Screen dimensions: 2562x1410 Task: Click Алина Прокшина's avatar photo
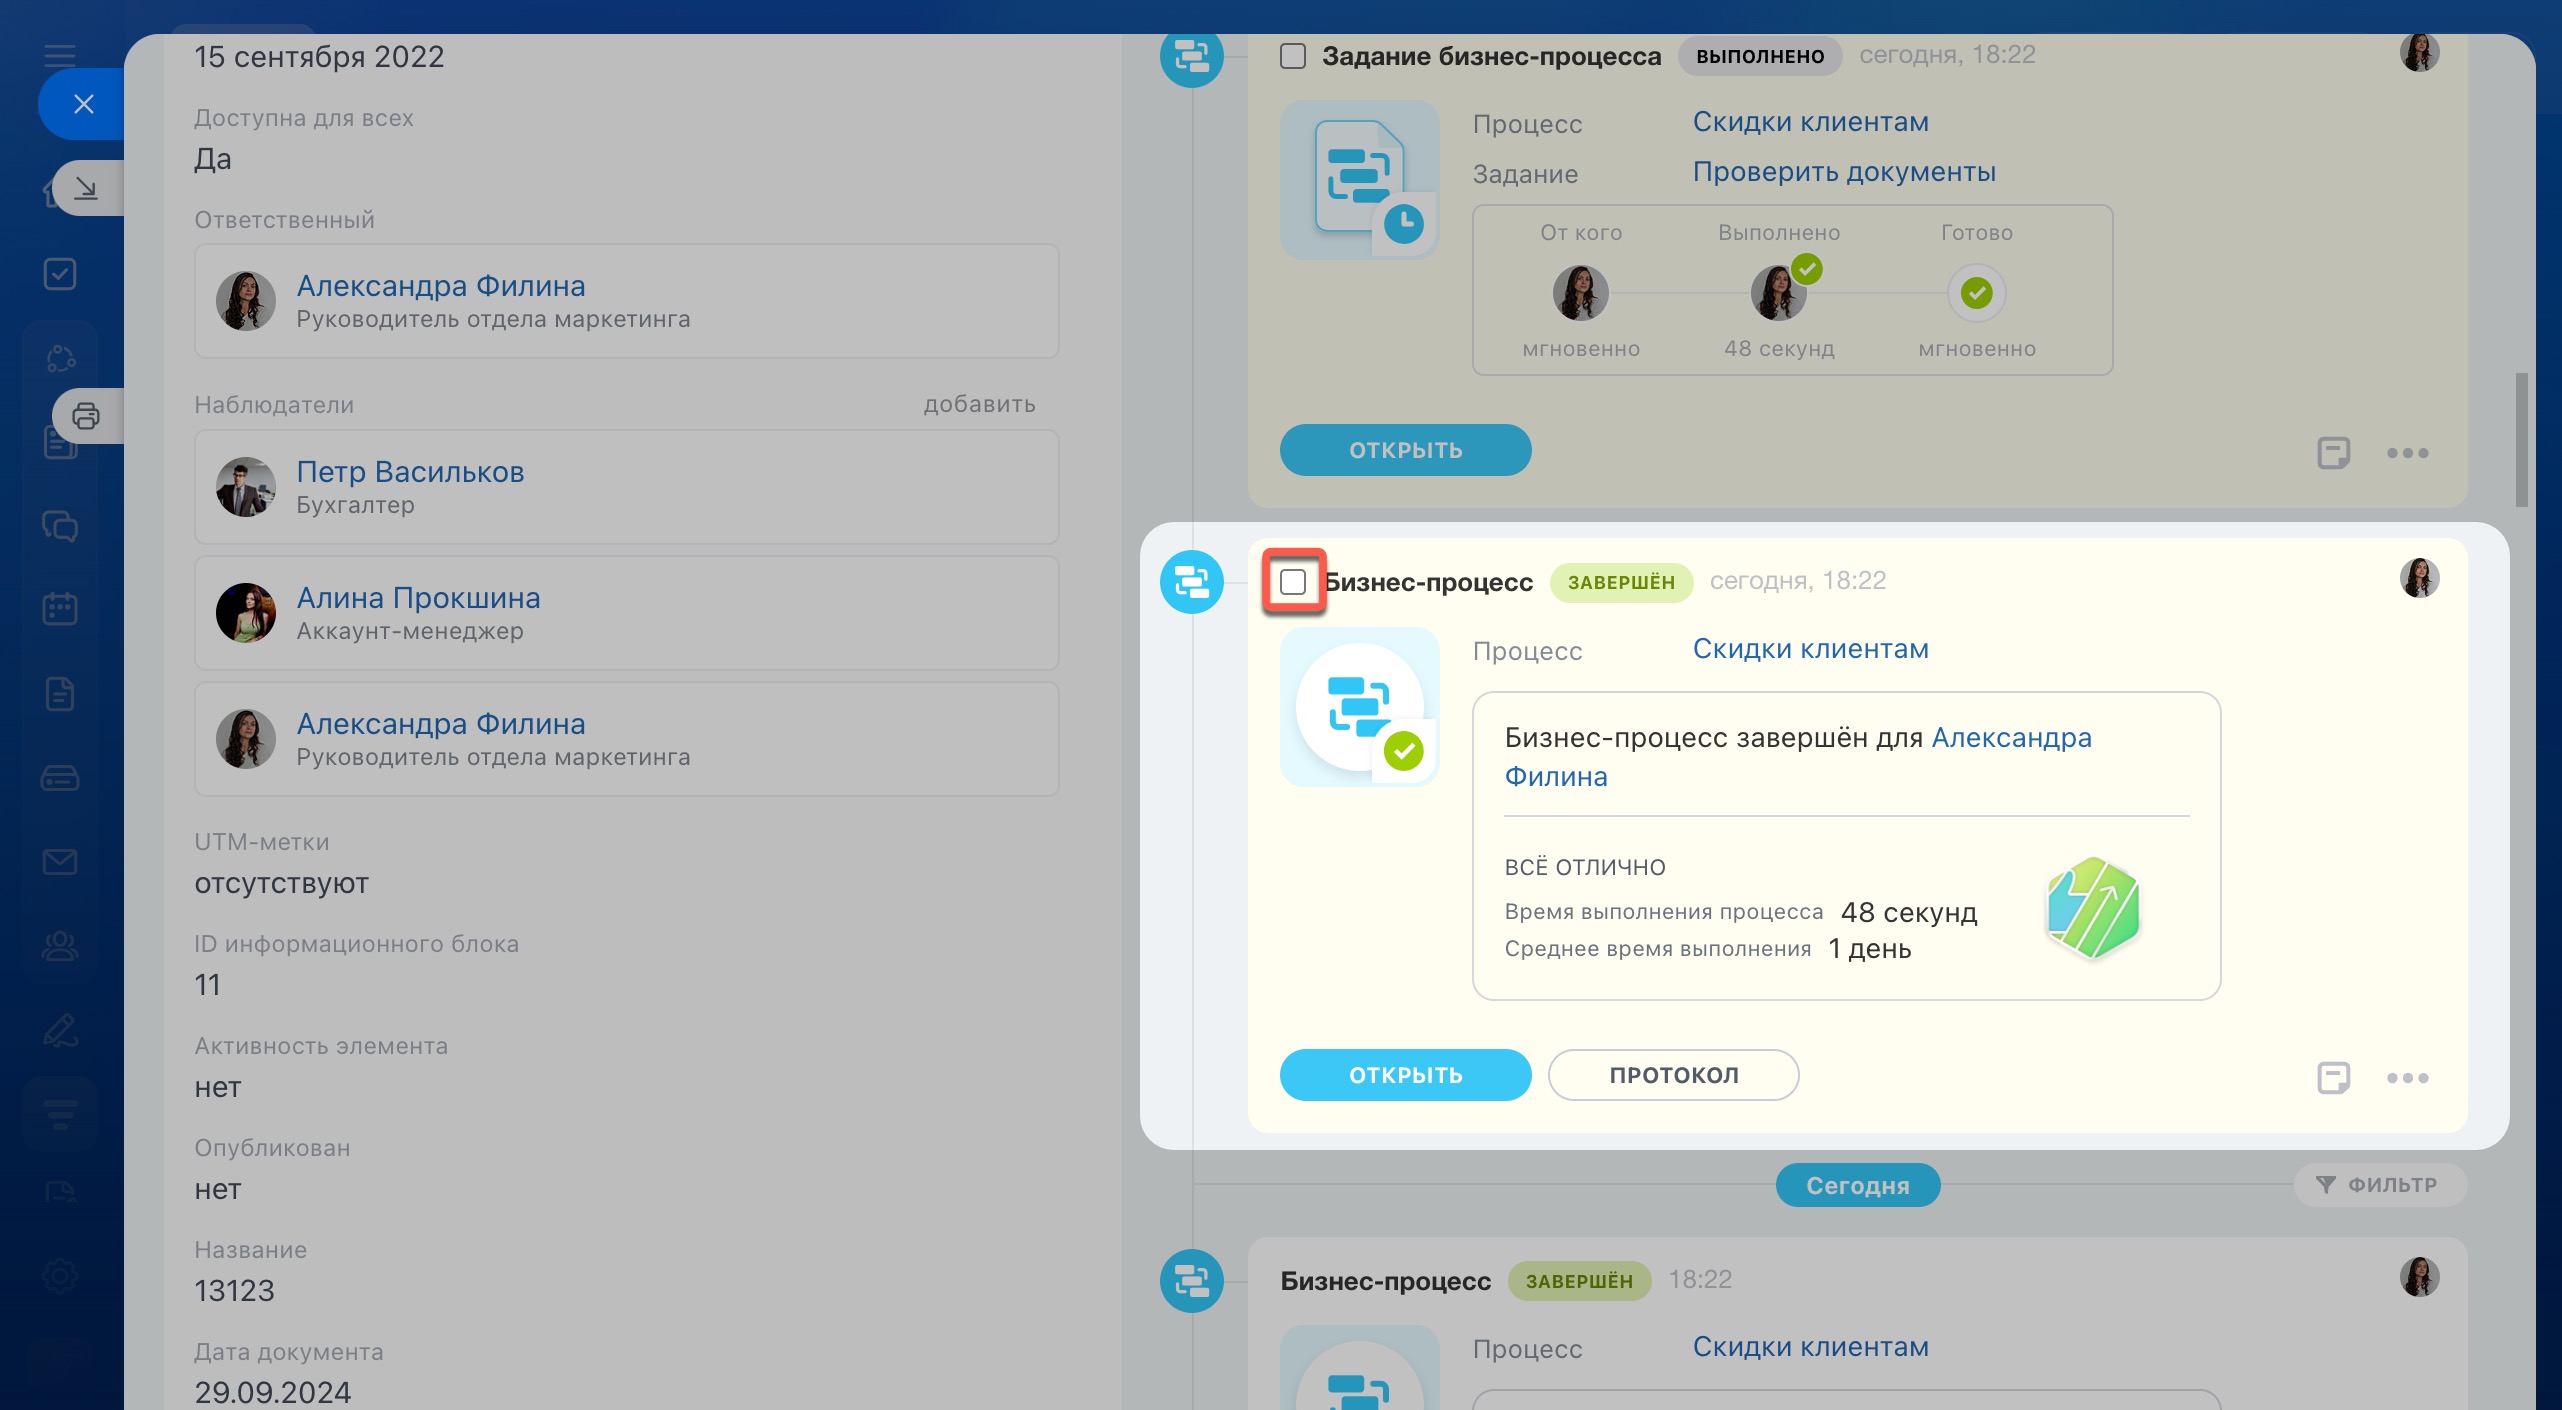[245, 614]
